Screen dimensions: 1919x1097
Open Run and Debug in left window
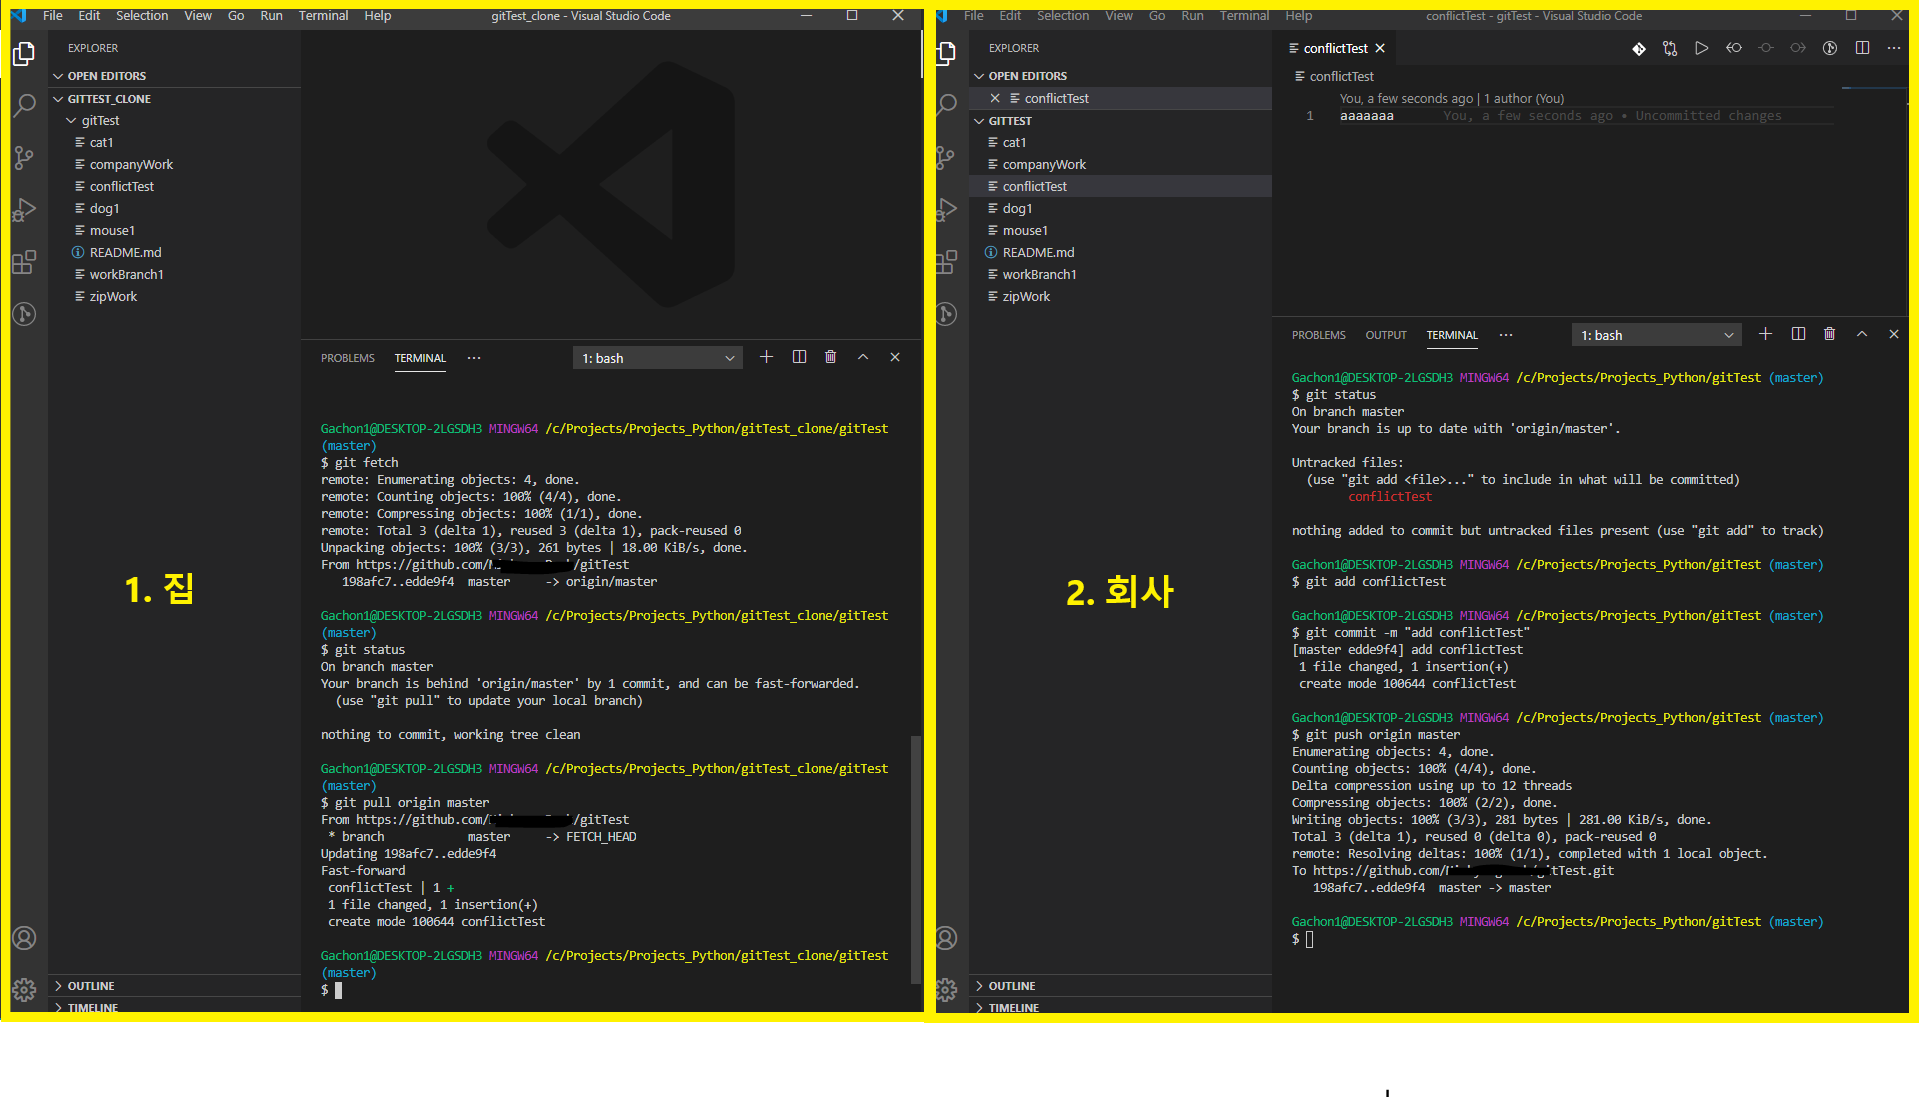click(24, 209)
